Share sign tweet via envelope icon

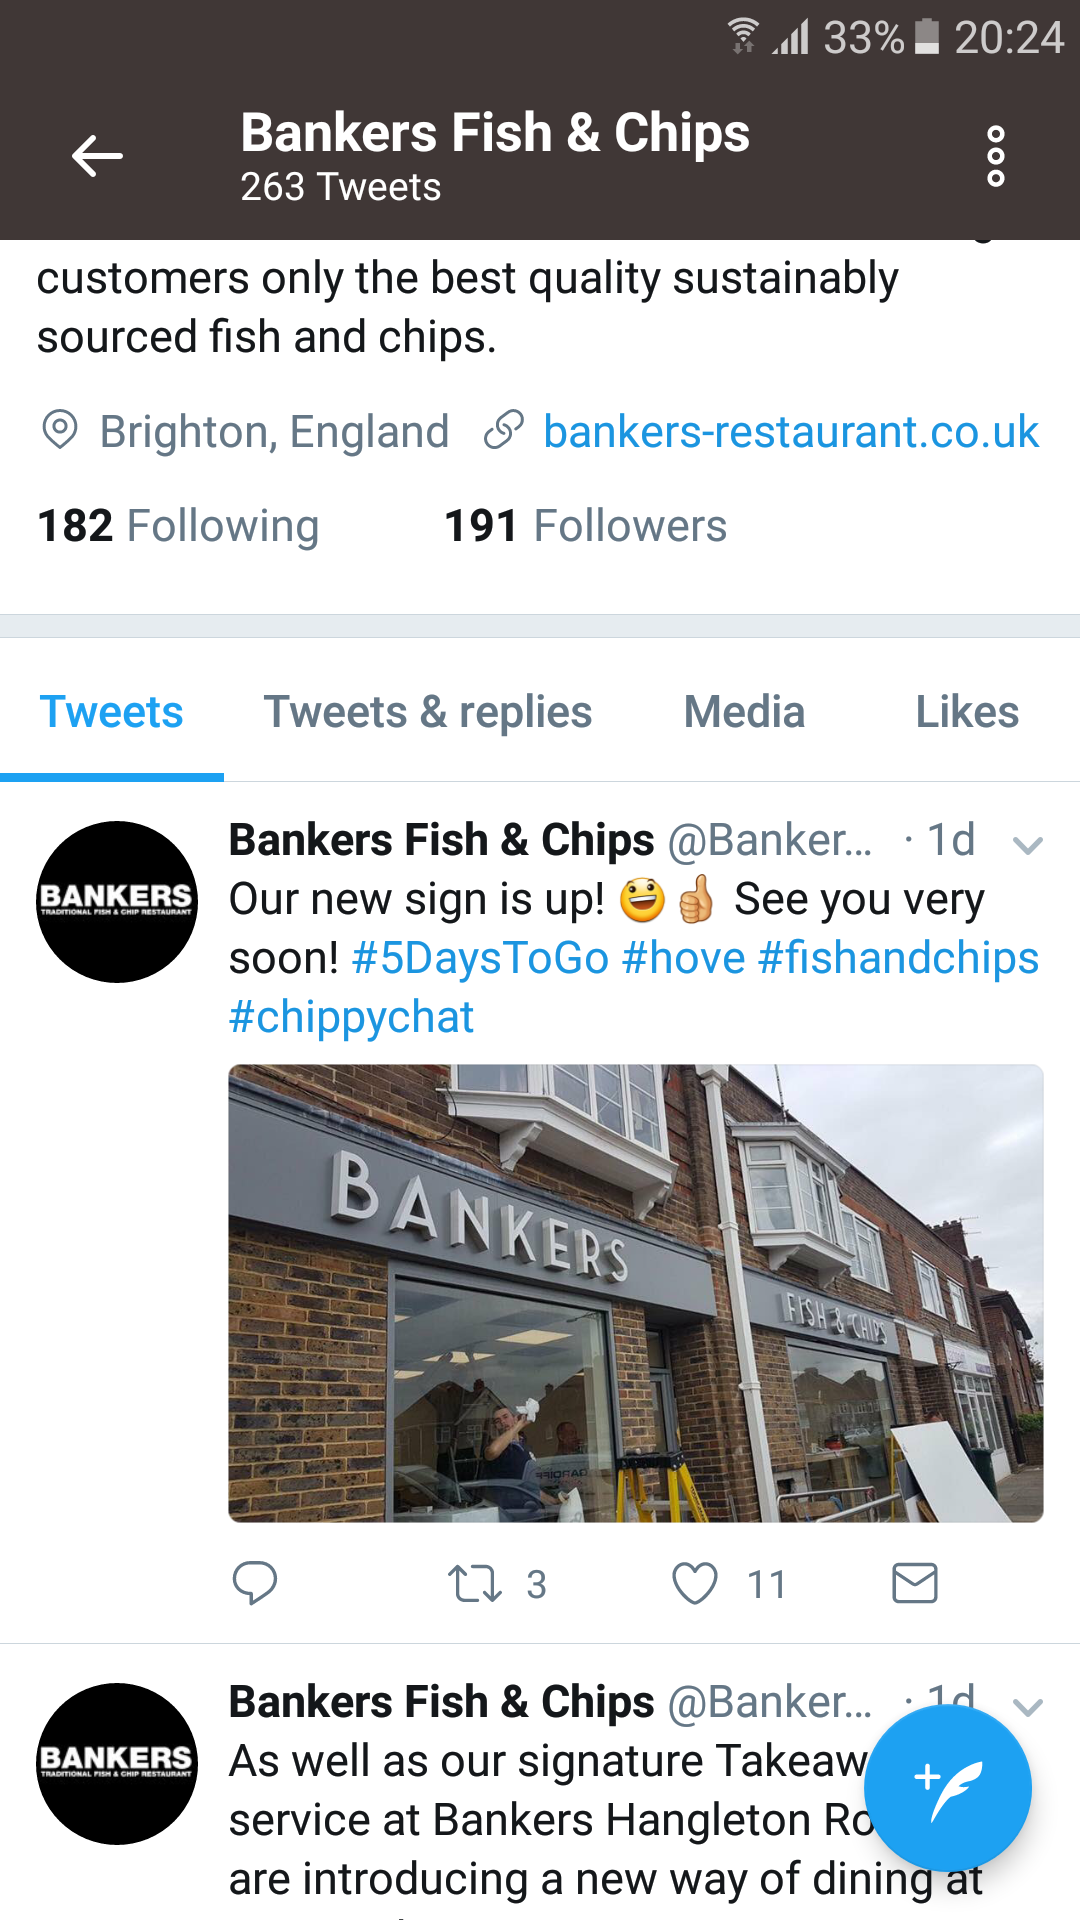914,1583
